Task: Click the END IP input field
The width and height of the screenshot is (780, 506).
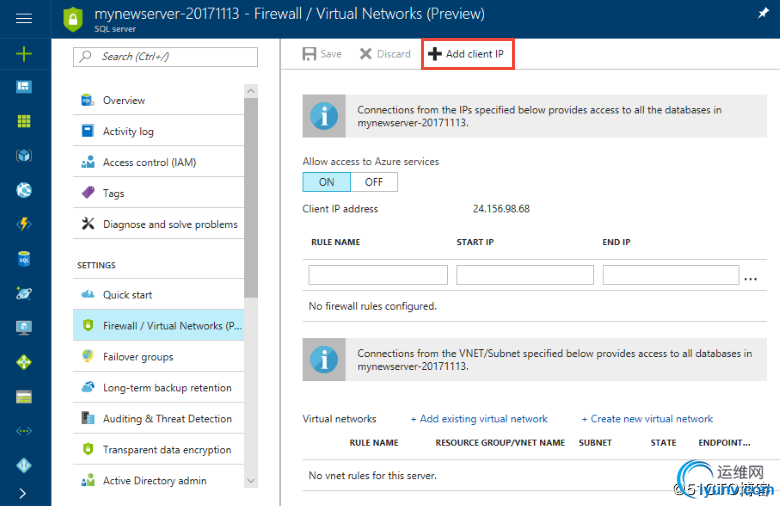Action: [x=671, y=275]
